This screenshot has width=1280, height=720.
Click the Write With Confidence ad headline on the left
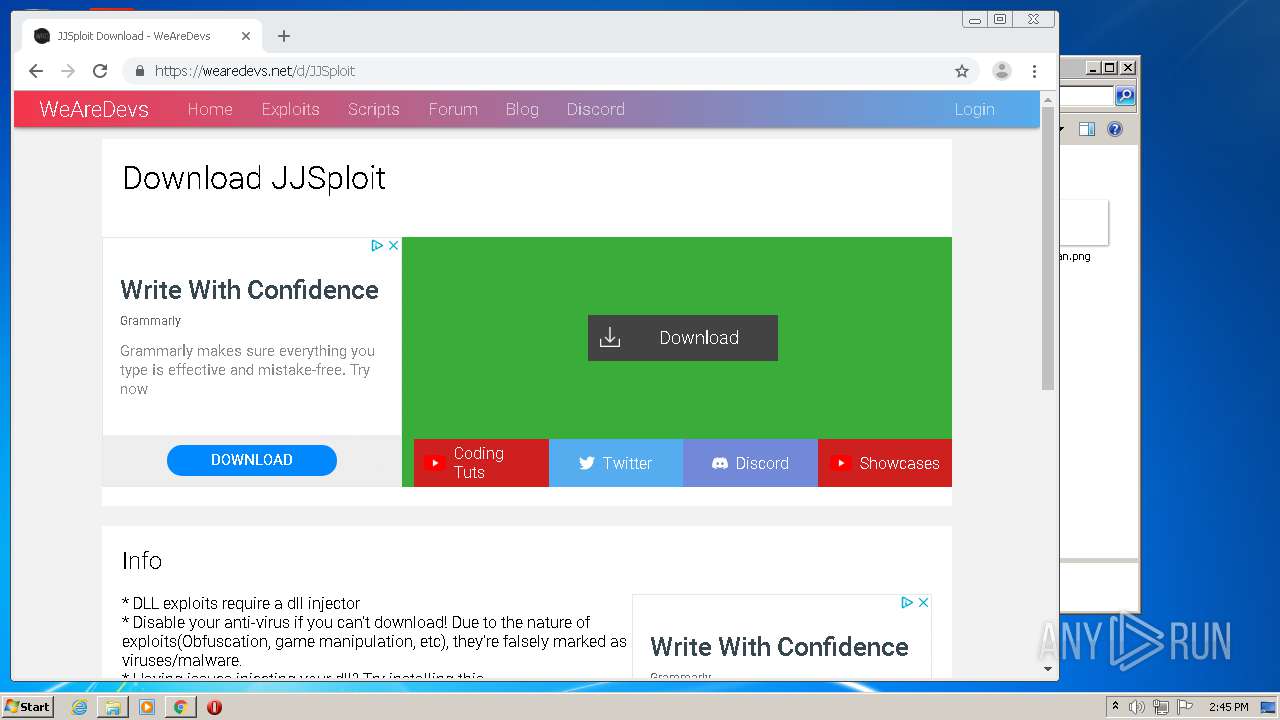(x=249, y=290)
